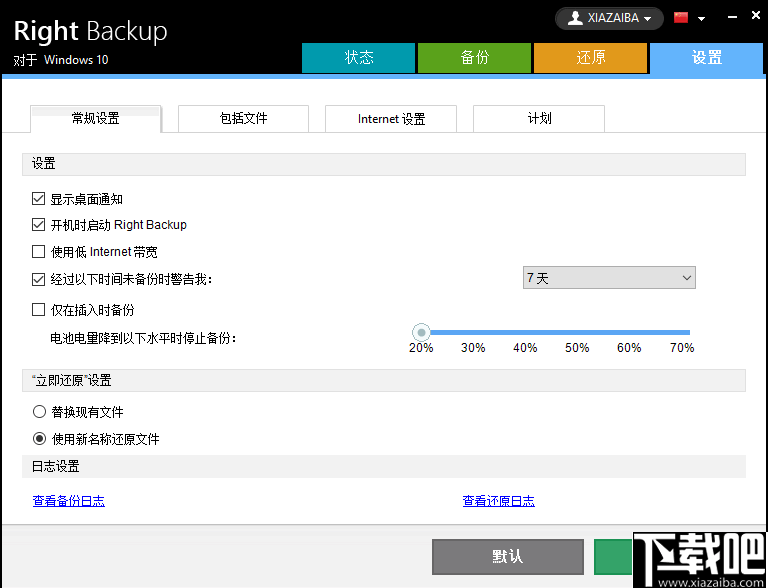Set battery slider to 50% mark

pos(577,333)
